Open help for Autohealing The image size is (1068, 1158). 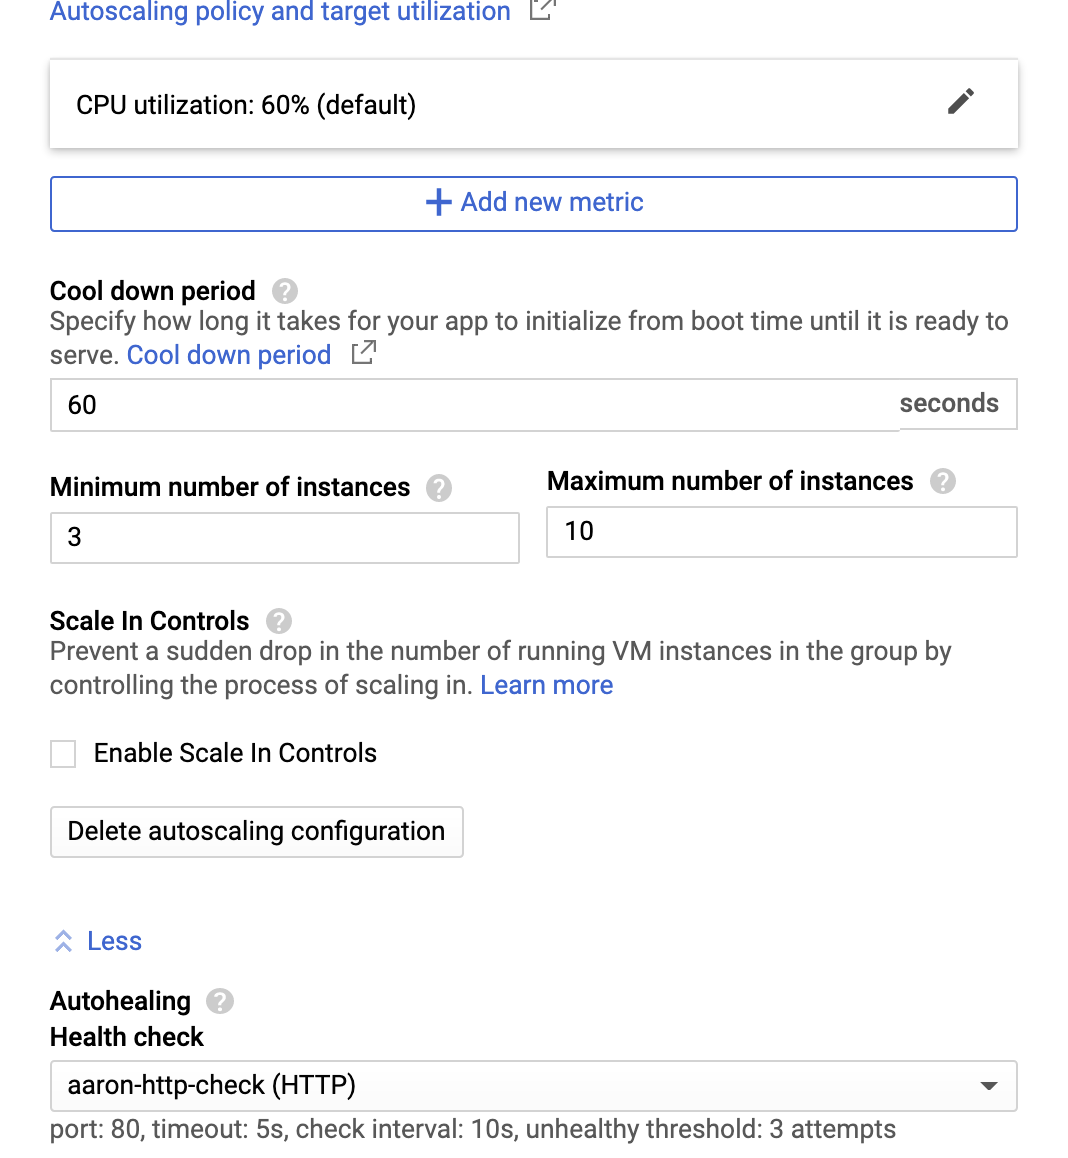coord(219,1001)
